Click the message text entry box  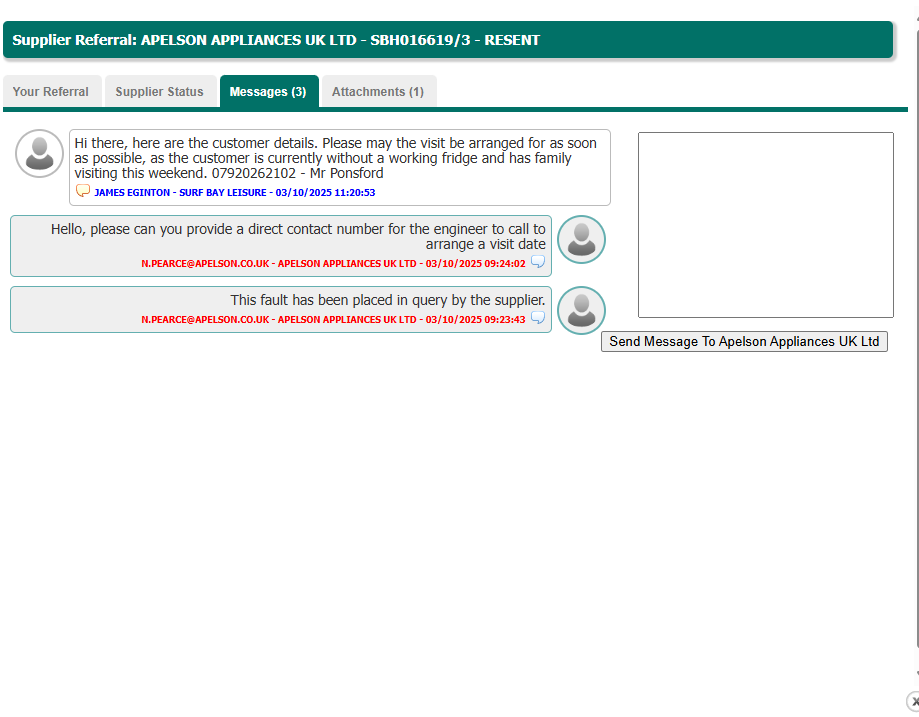point(765,225)
